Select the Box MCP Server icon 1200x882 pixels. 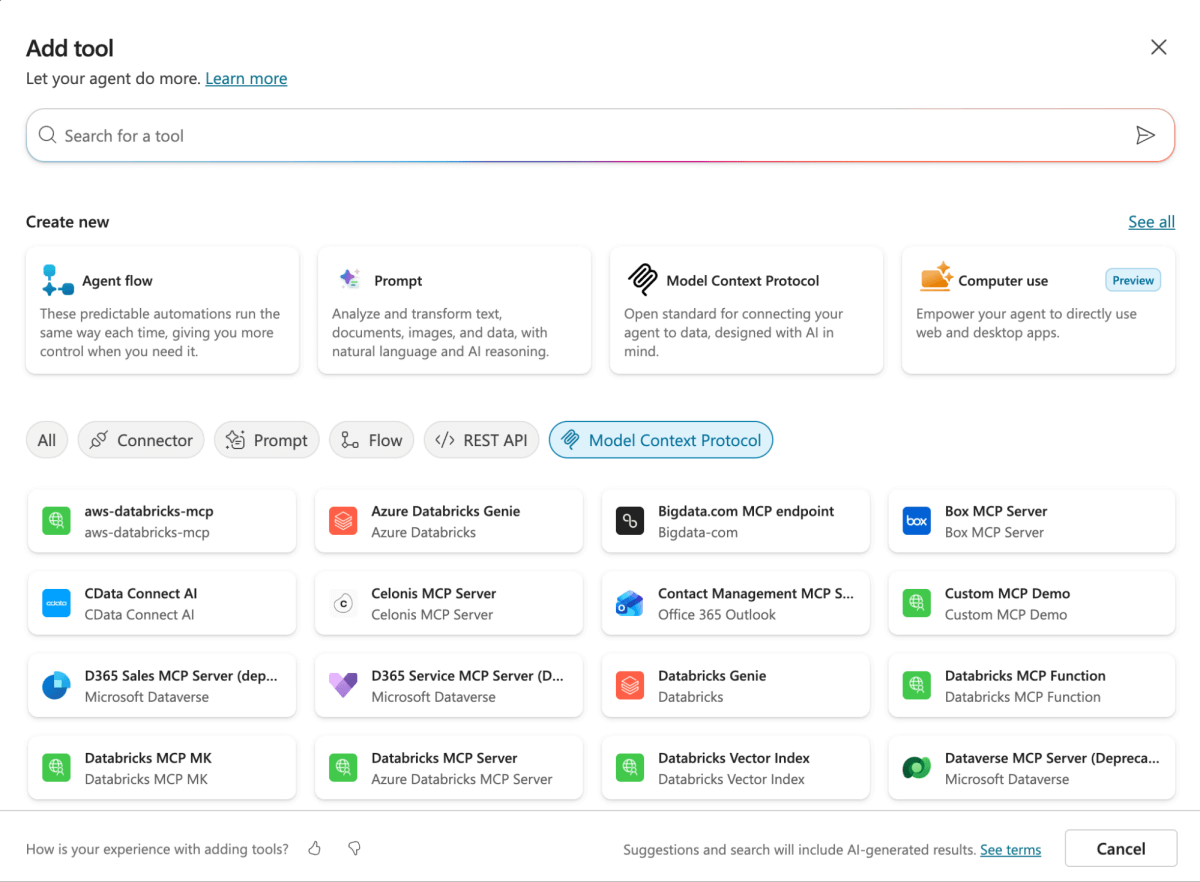(x=916, y=520)
